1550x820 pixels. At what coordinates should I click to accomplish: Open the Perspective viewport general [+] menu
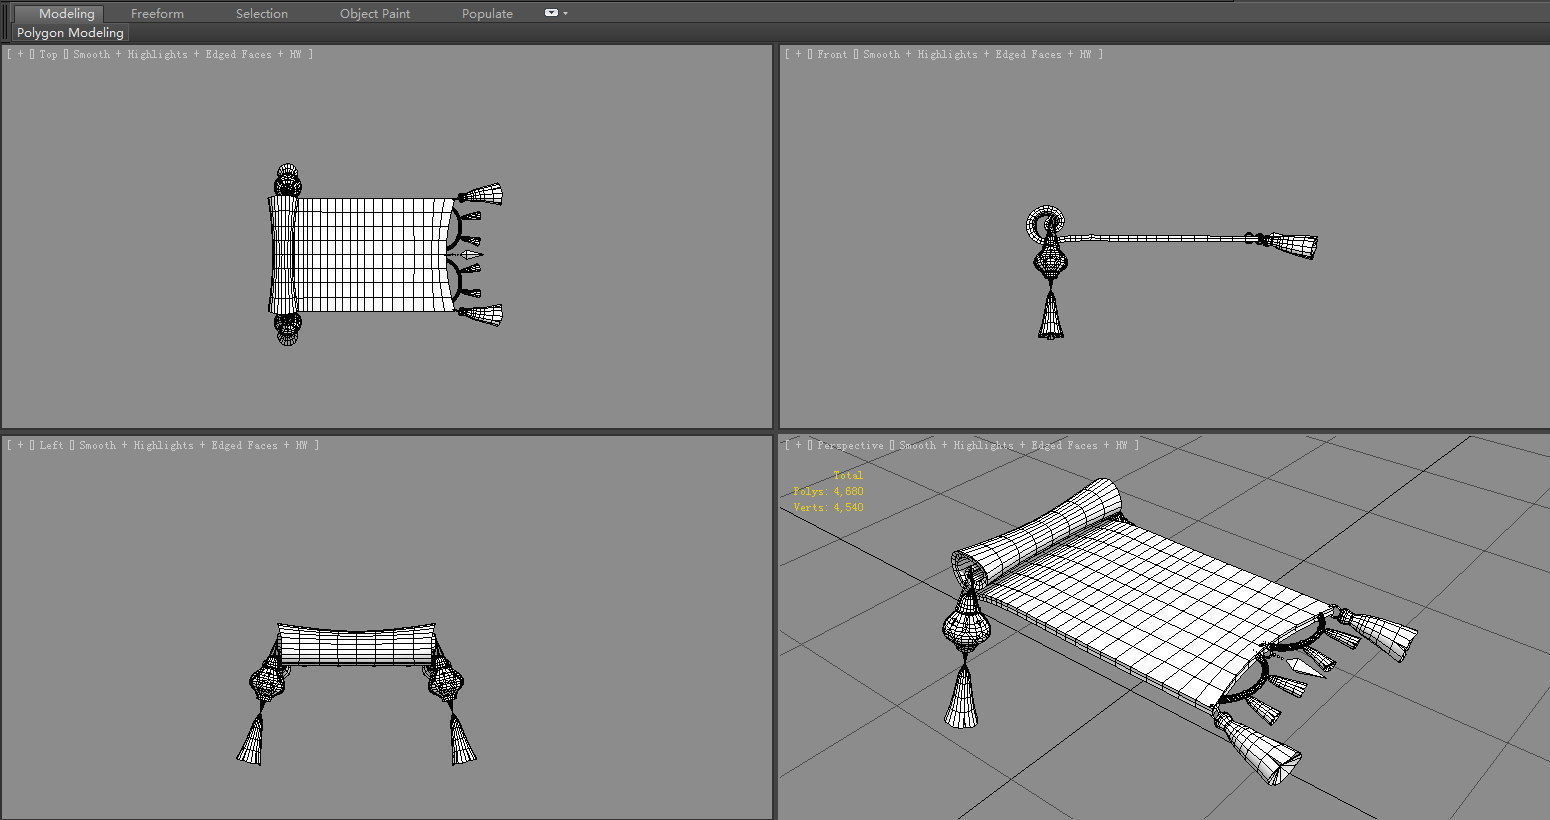798,445
